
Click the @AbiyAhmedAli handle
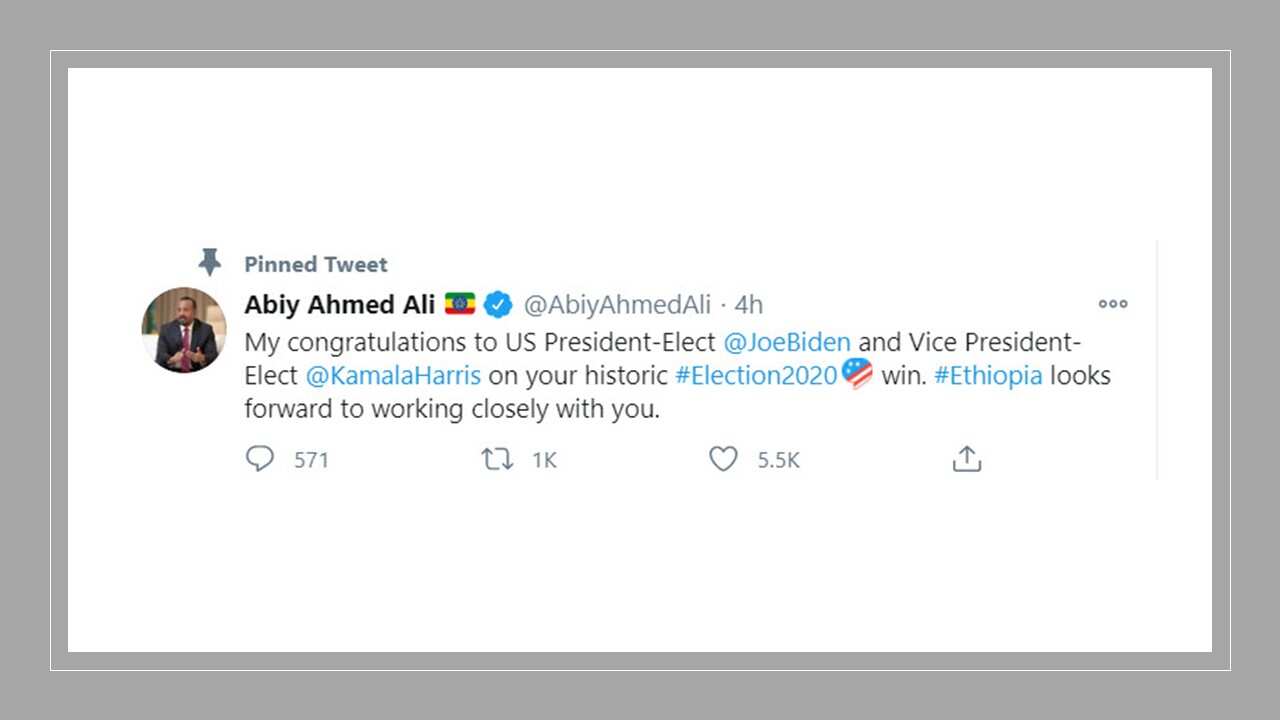coord(618,304)
